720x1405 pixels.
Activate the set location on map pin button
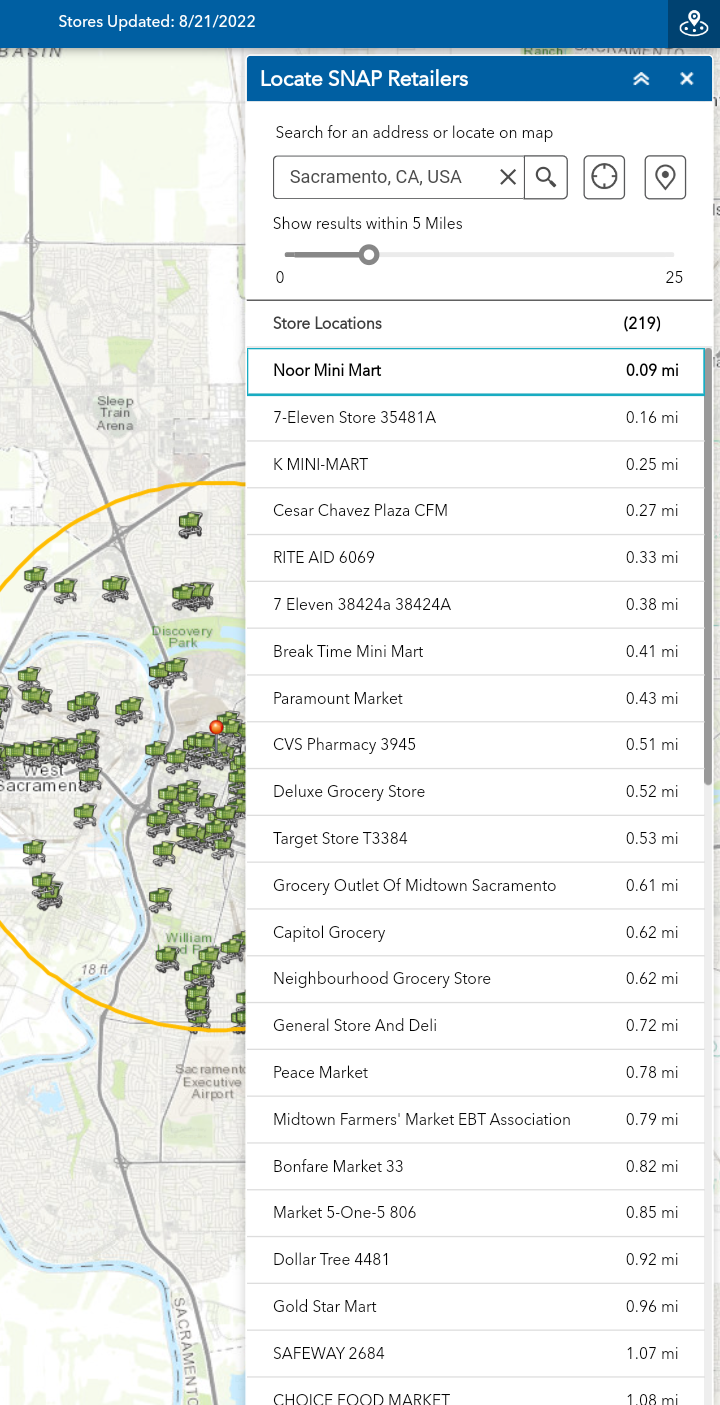pos(665,177)
